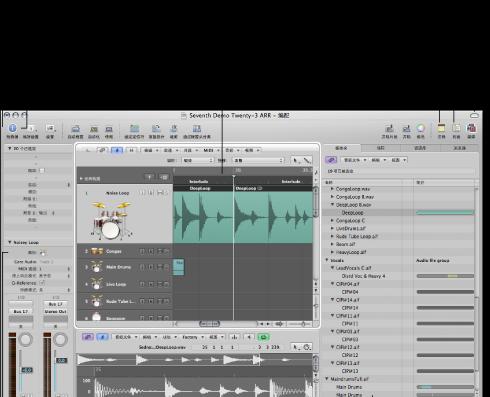Click the Bus 17 send slot
Image resolution: width=490 pixels, height=397 pixels.
click(21, 311)
